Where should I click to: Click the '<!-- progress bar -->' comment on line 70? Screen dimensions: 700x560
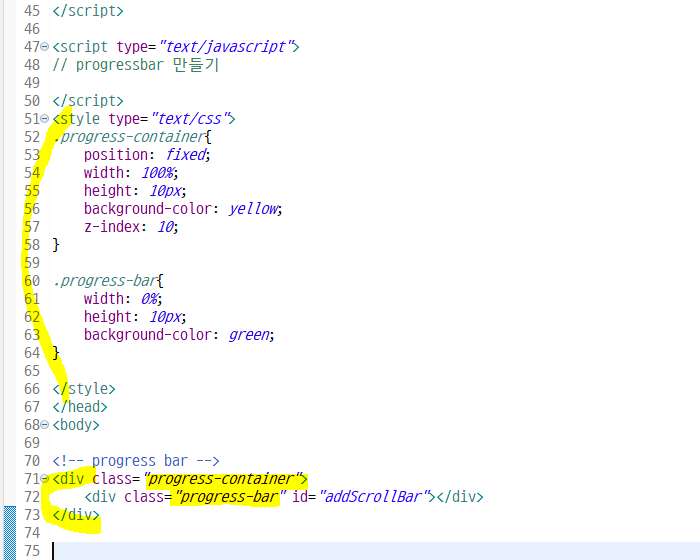[x=136, y=461]
